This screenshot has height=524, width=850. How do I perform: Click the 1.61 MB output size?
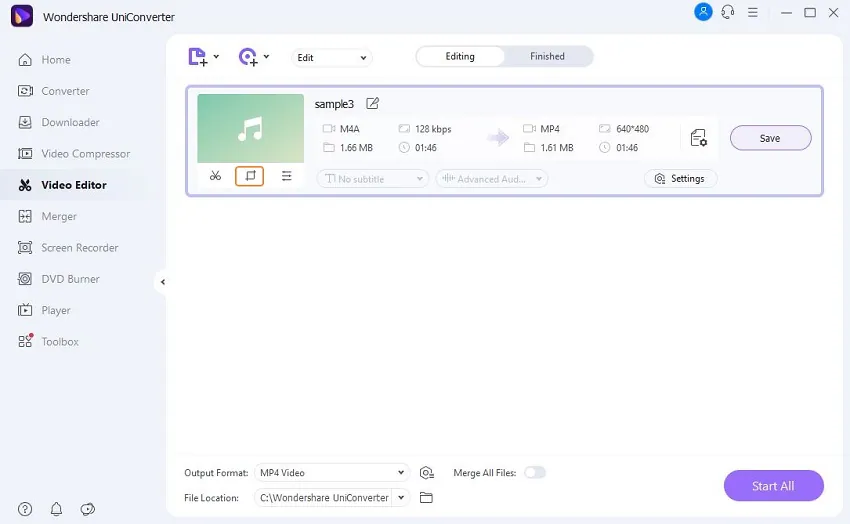[x=557, y=147]
